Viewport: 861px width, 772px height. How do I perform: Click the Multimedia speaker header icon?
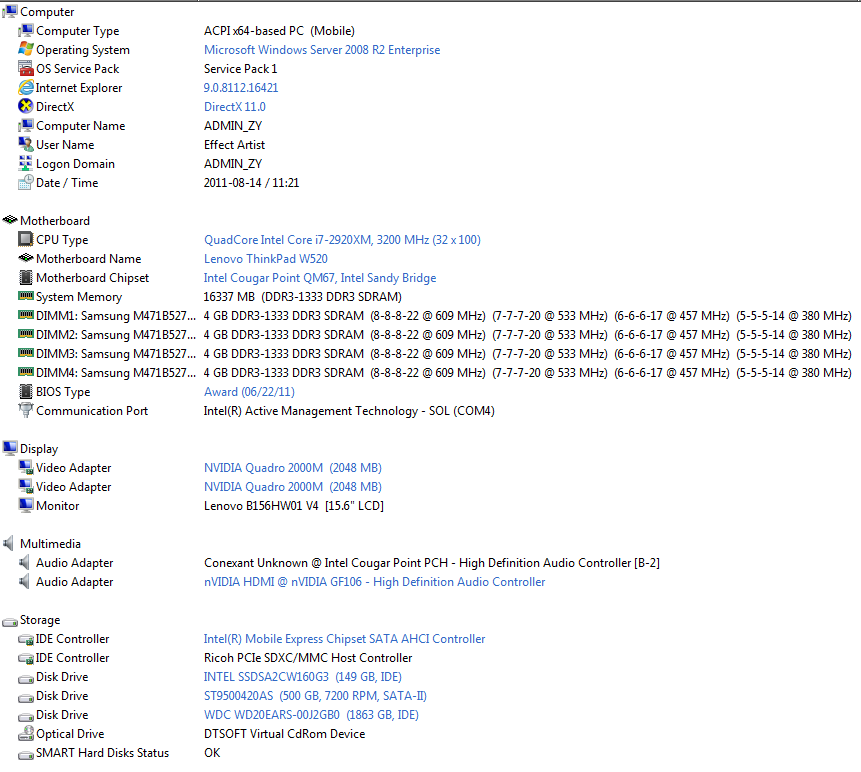[x=9, y=544]
